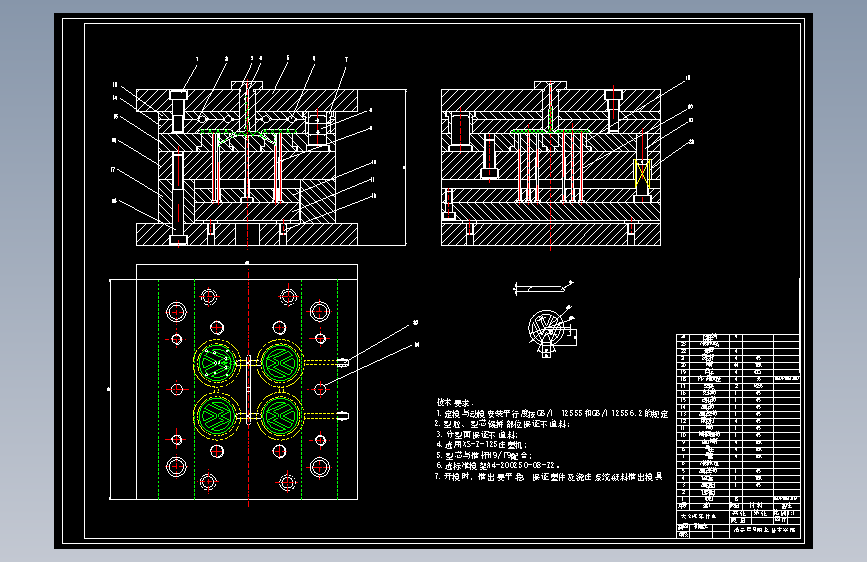Image resolution: width=867 pixels, height=562 pixels.
Task: Click requirement line 3 about the parting surface
Action: click(x=476, y=435)
